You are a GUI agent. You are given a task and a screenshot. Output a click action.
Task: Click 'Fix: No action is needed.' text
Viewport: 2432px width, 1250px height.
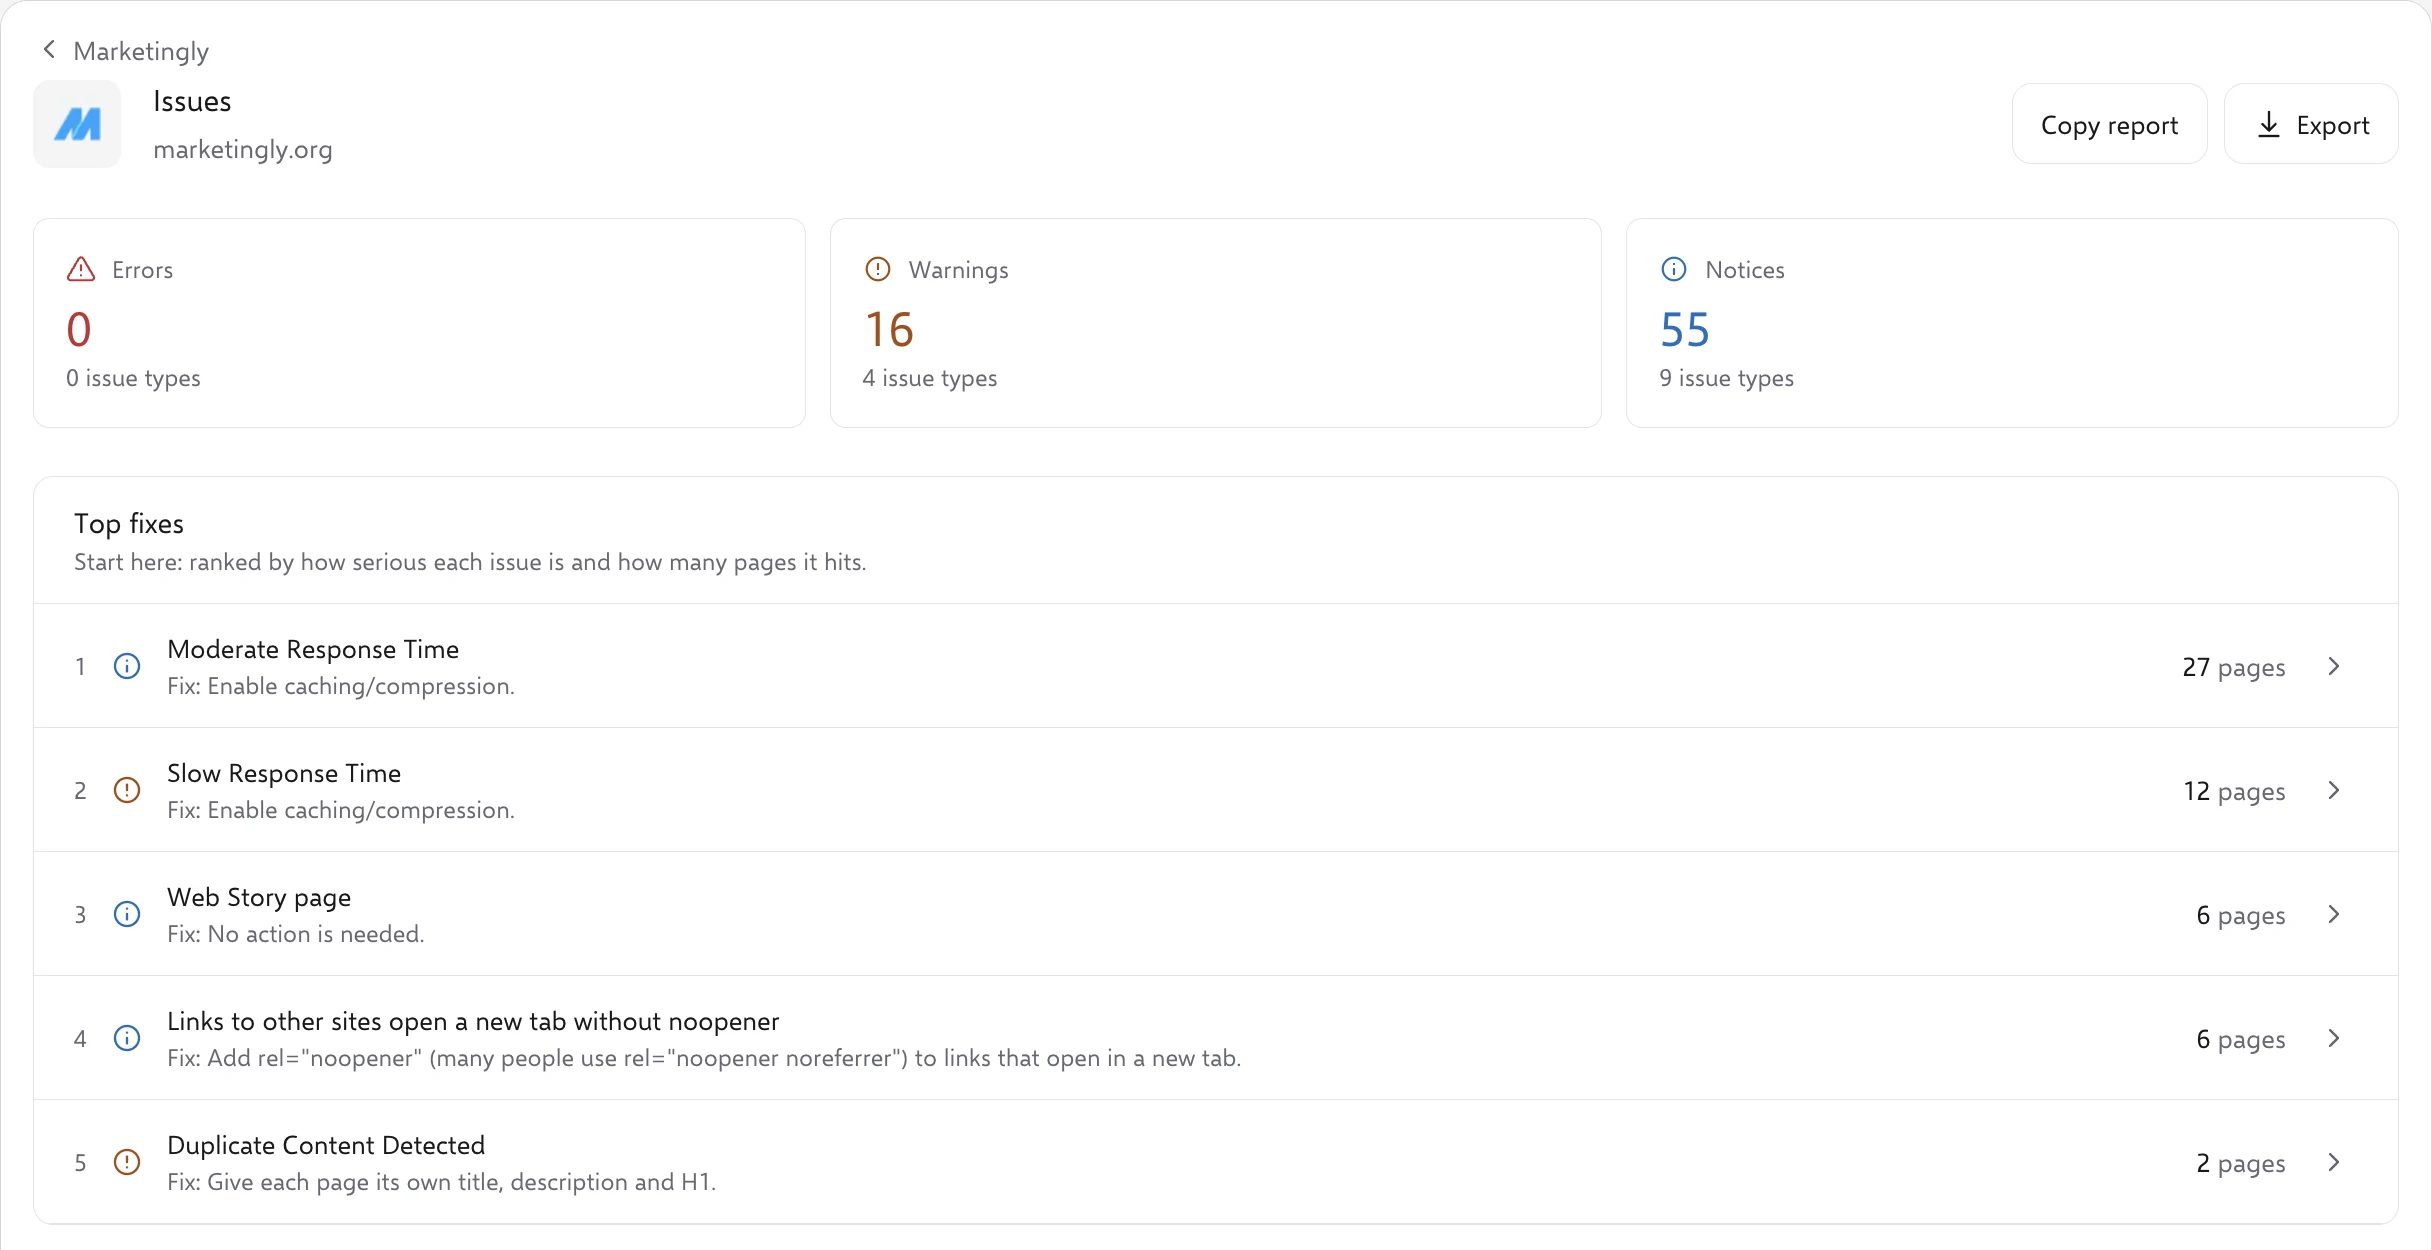296,934
